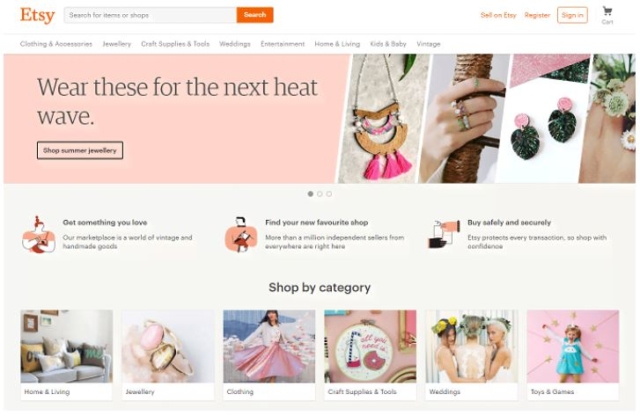Open the Clothing & Accessories menu
640x416 pixels.
point(56,44)
